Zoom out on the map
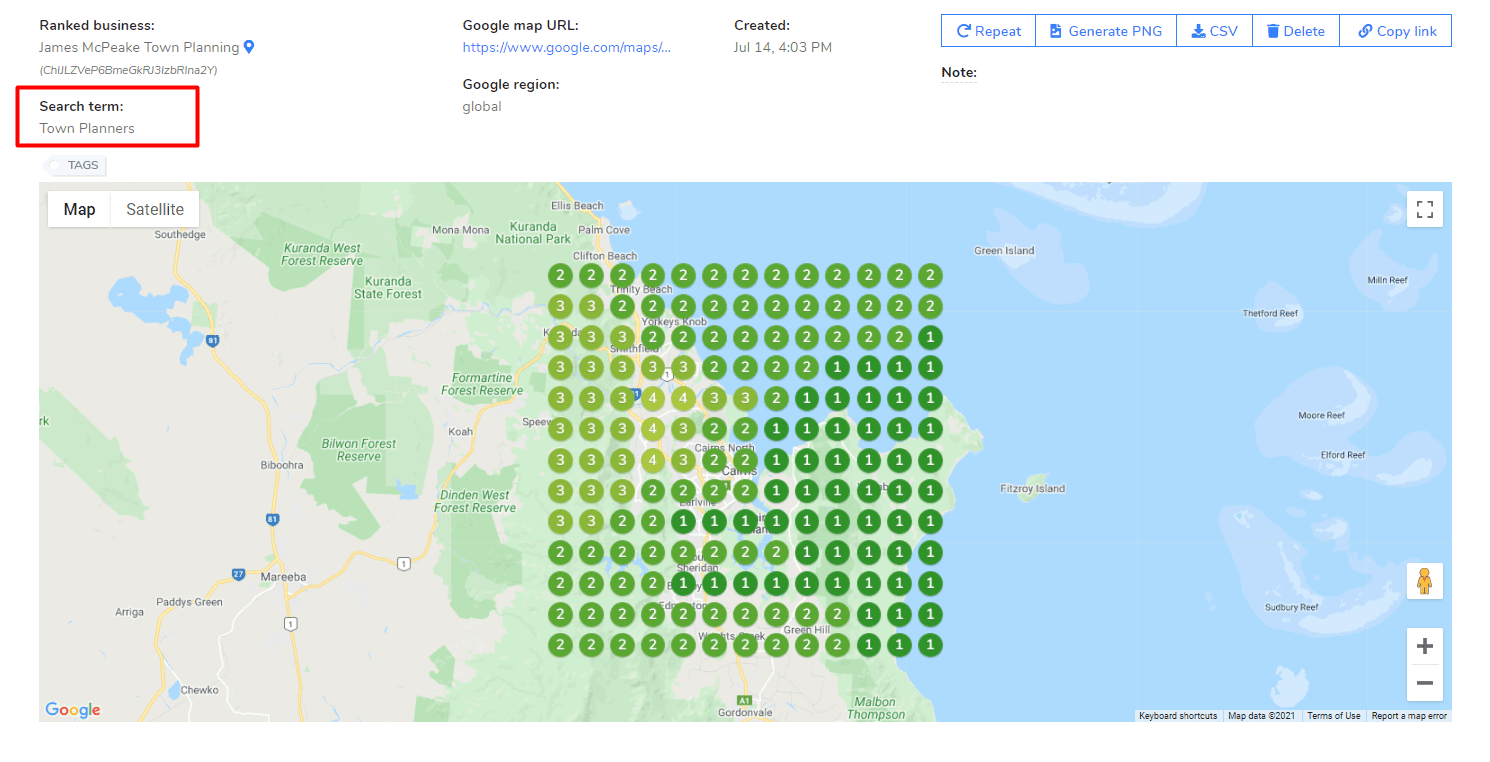This screenshot has width=1490, height=762. 1425,683
